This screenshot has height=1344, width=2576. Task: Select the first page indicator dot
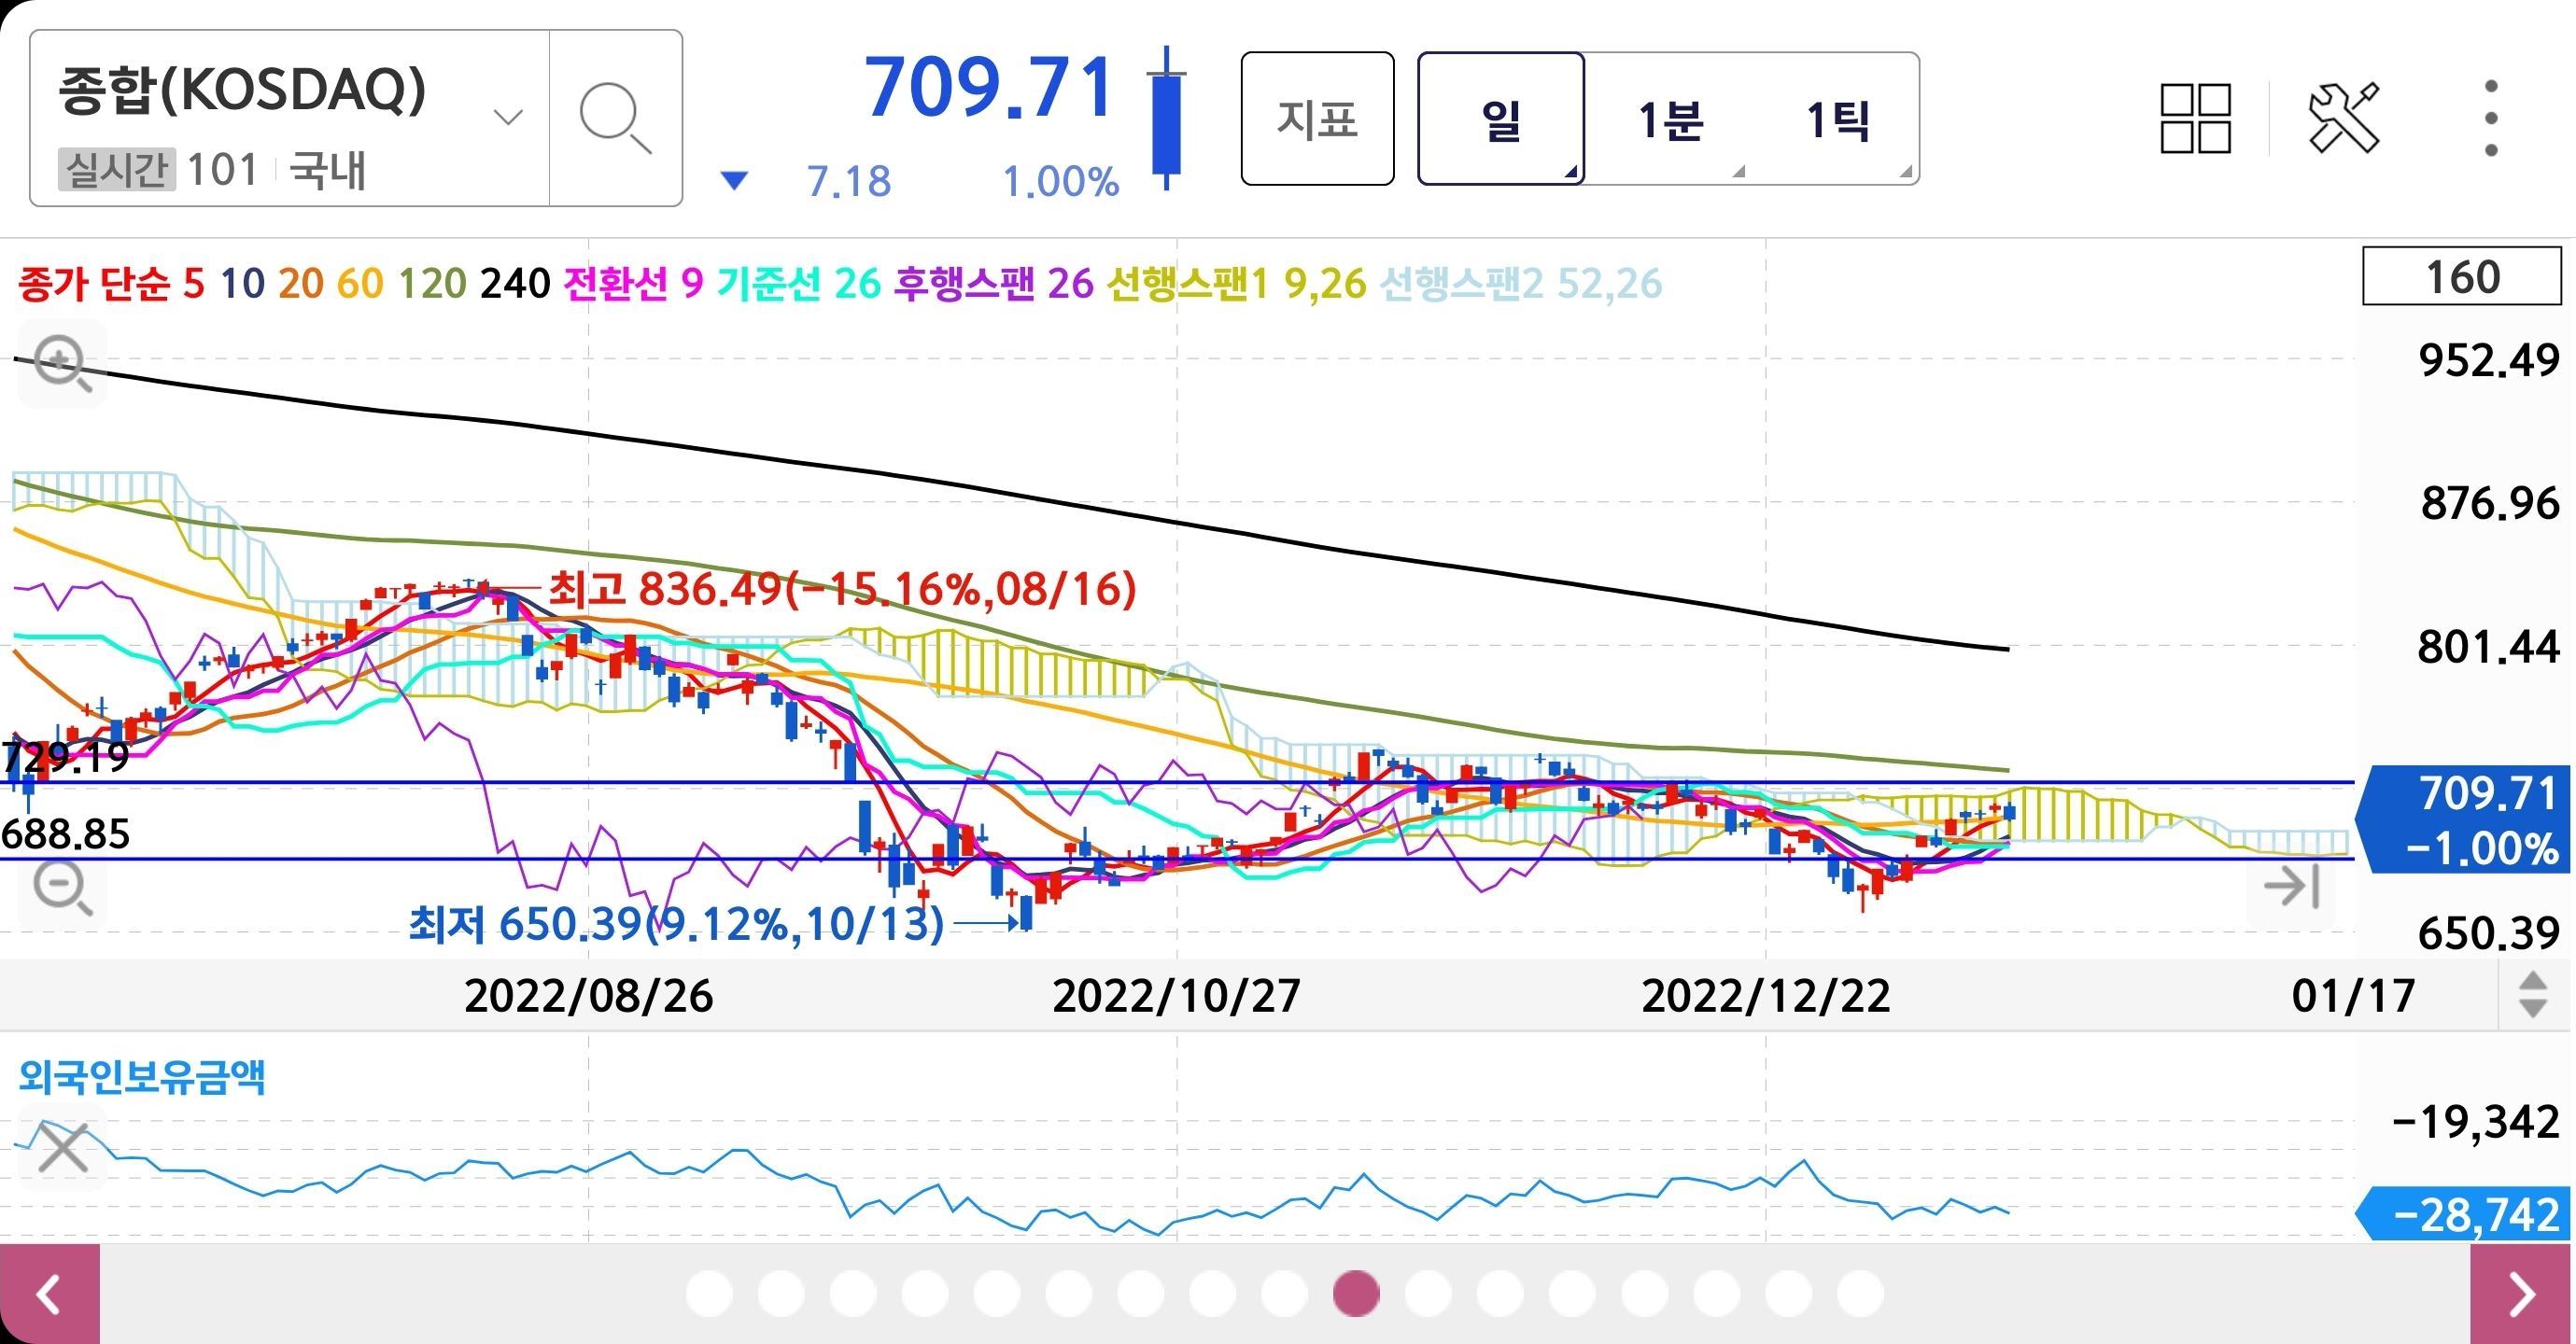(x=709, y=1294)
